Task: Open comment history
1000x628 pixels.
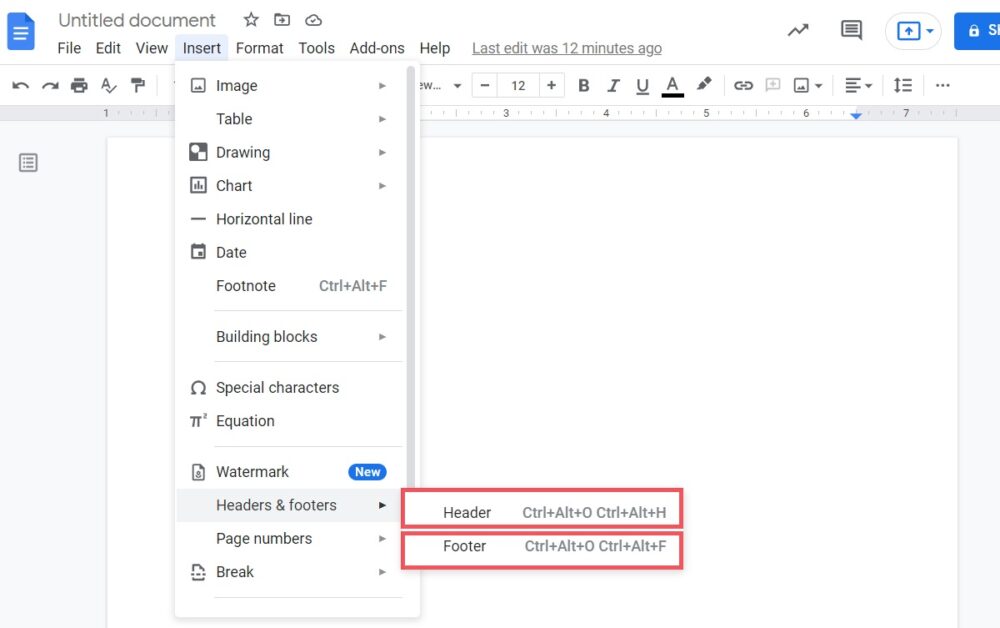Action: [851, 30]
